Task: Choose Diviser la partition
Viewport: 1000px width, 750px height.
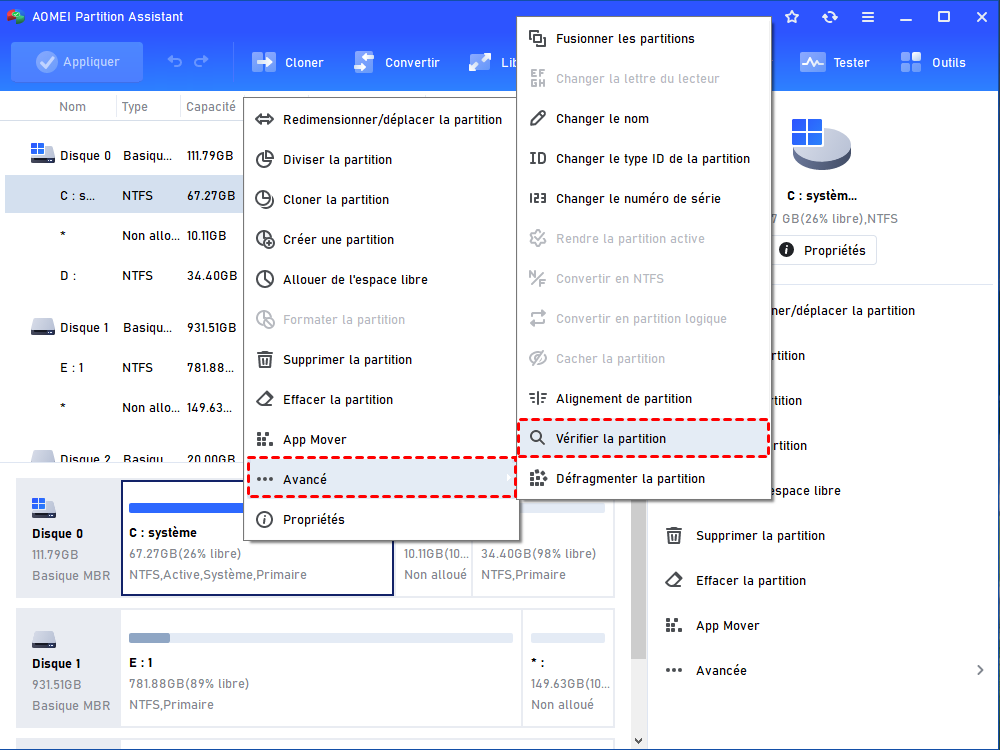Action: coord(381,159)
